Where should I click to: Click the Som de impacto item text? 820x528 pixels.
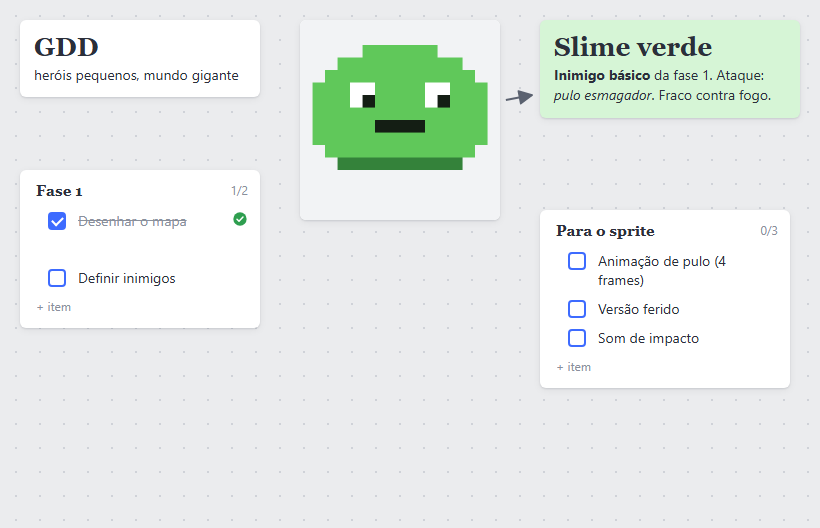point(648,339)
